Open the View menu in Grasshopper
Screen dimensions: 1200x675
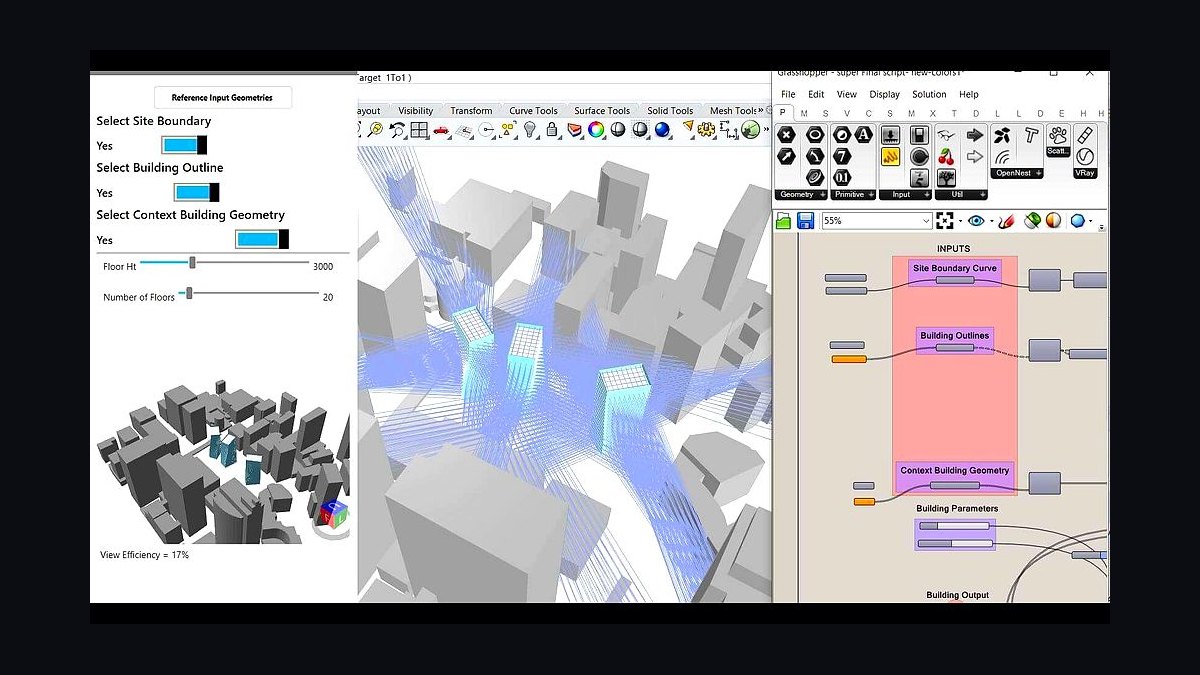tap(847, 94)
